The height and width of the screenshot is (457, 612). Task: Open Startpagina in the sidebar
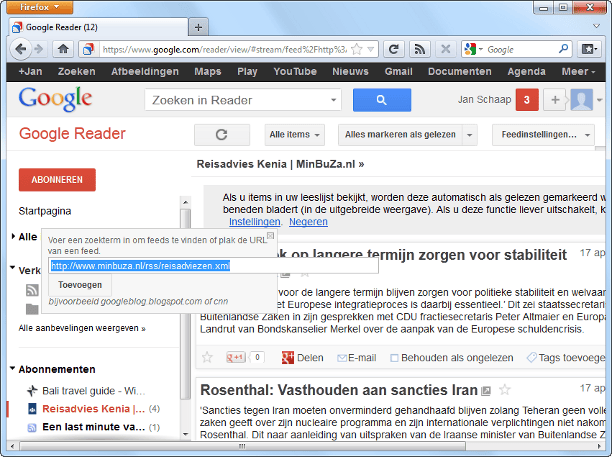tap(45, 211)
